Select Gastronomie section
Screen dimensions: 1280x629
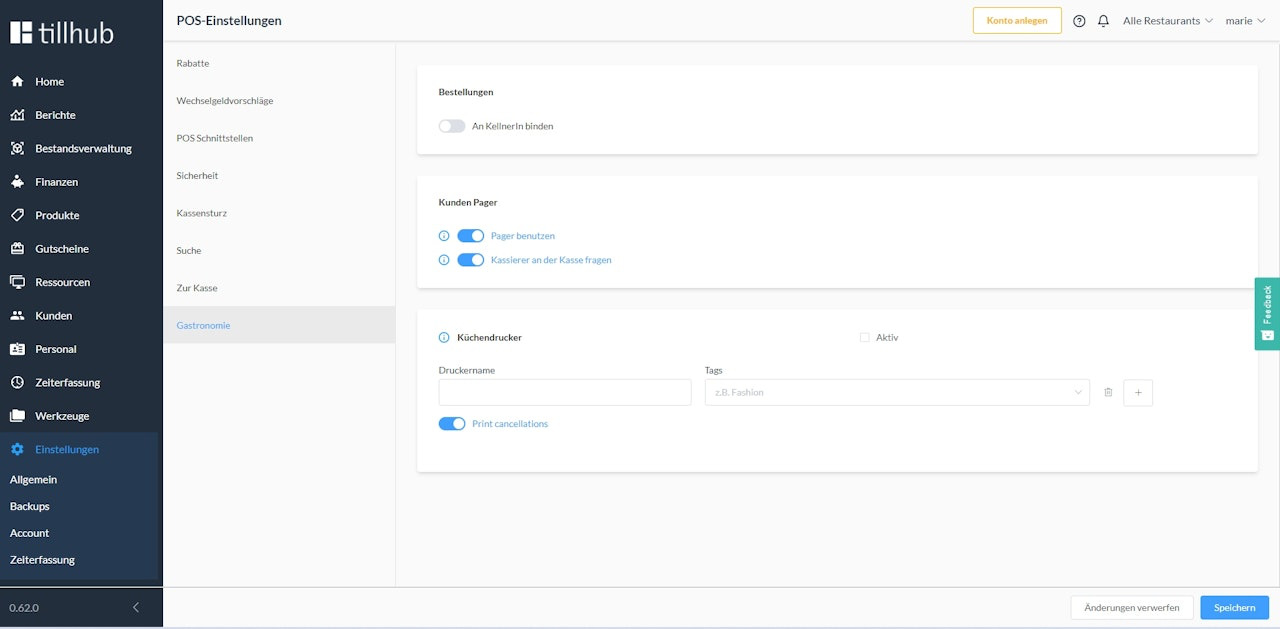279,325
